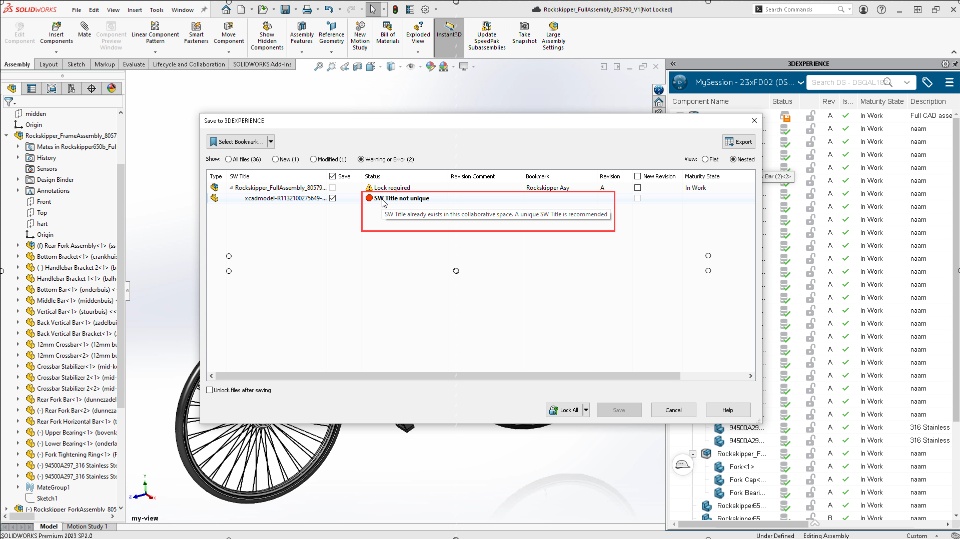Image resolution: width=960 pixels, height=539 pixels.
Task: Select the New (1) radio filter
Action: click(275, 159)
